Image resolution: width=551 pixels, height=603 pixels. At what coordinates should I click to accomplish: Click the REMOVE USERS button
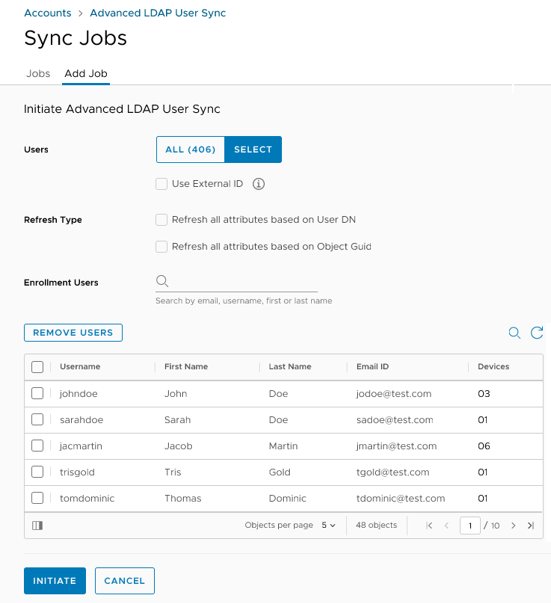tap(73, 333)
